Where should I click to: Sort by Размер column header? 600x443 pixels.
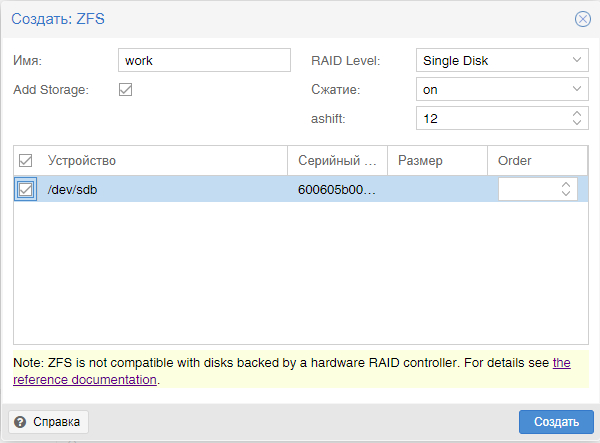click(x=437, y=161)
